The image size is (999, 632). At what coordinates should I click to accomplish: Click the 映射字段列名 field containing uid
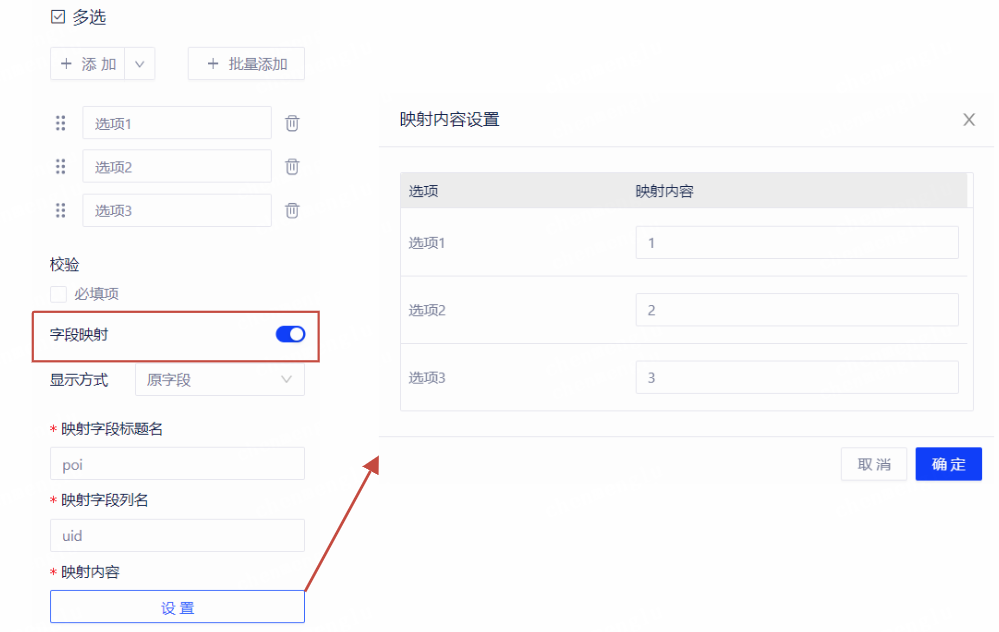pyautogui.click(x=177, y=536)
